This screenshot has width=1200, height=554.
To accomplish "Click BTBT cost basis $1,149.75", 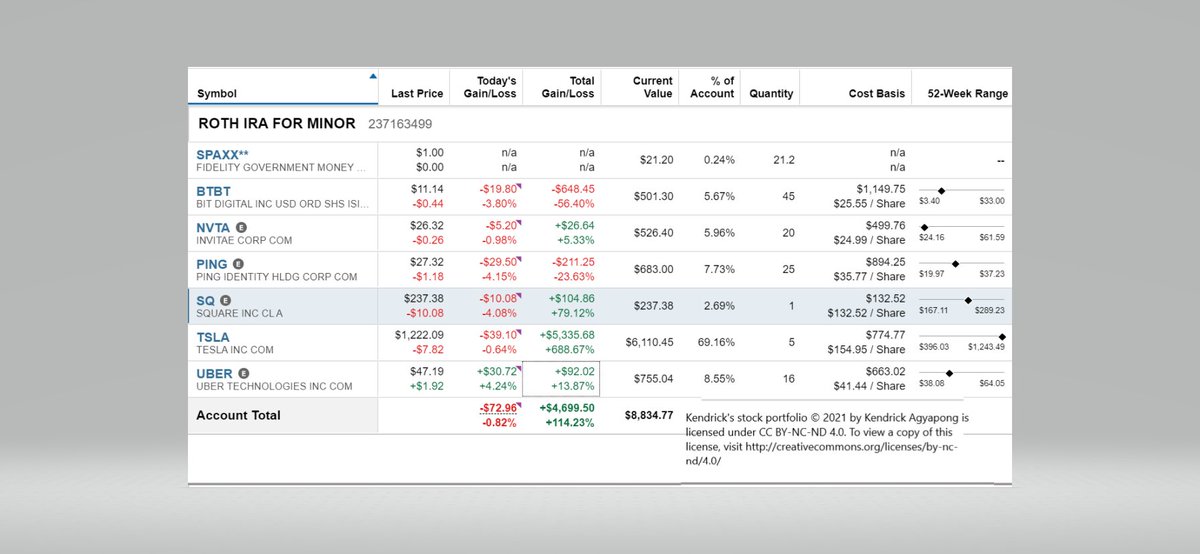I will (881, 189).
